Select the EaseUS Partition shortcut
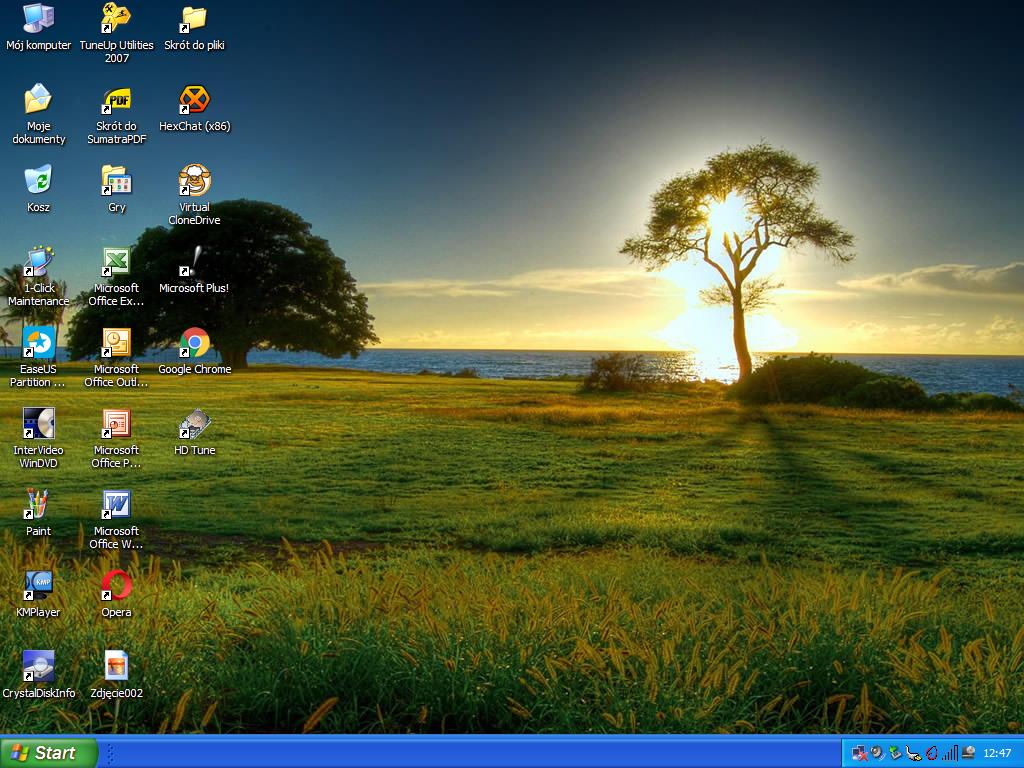 (38, 343)
